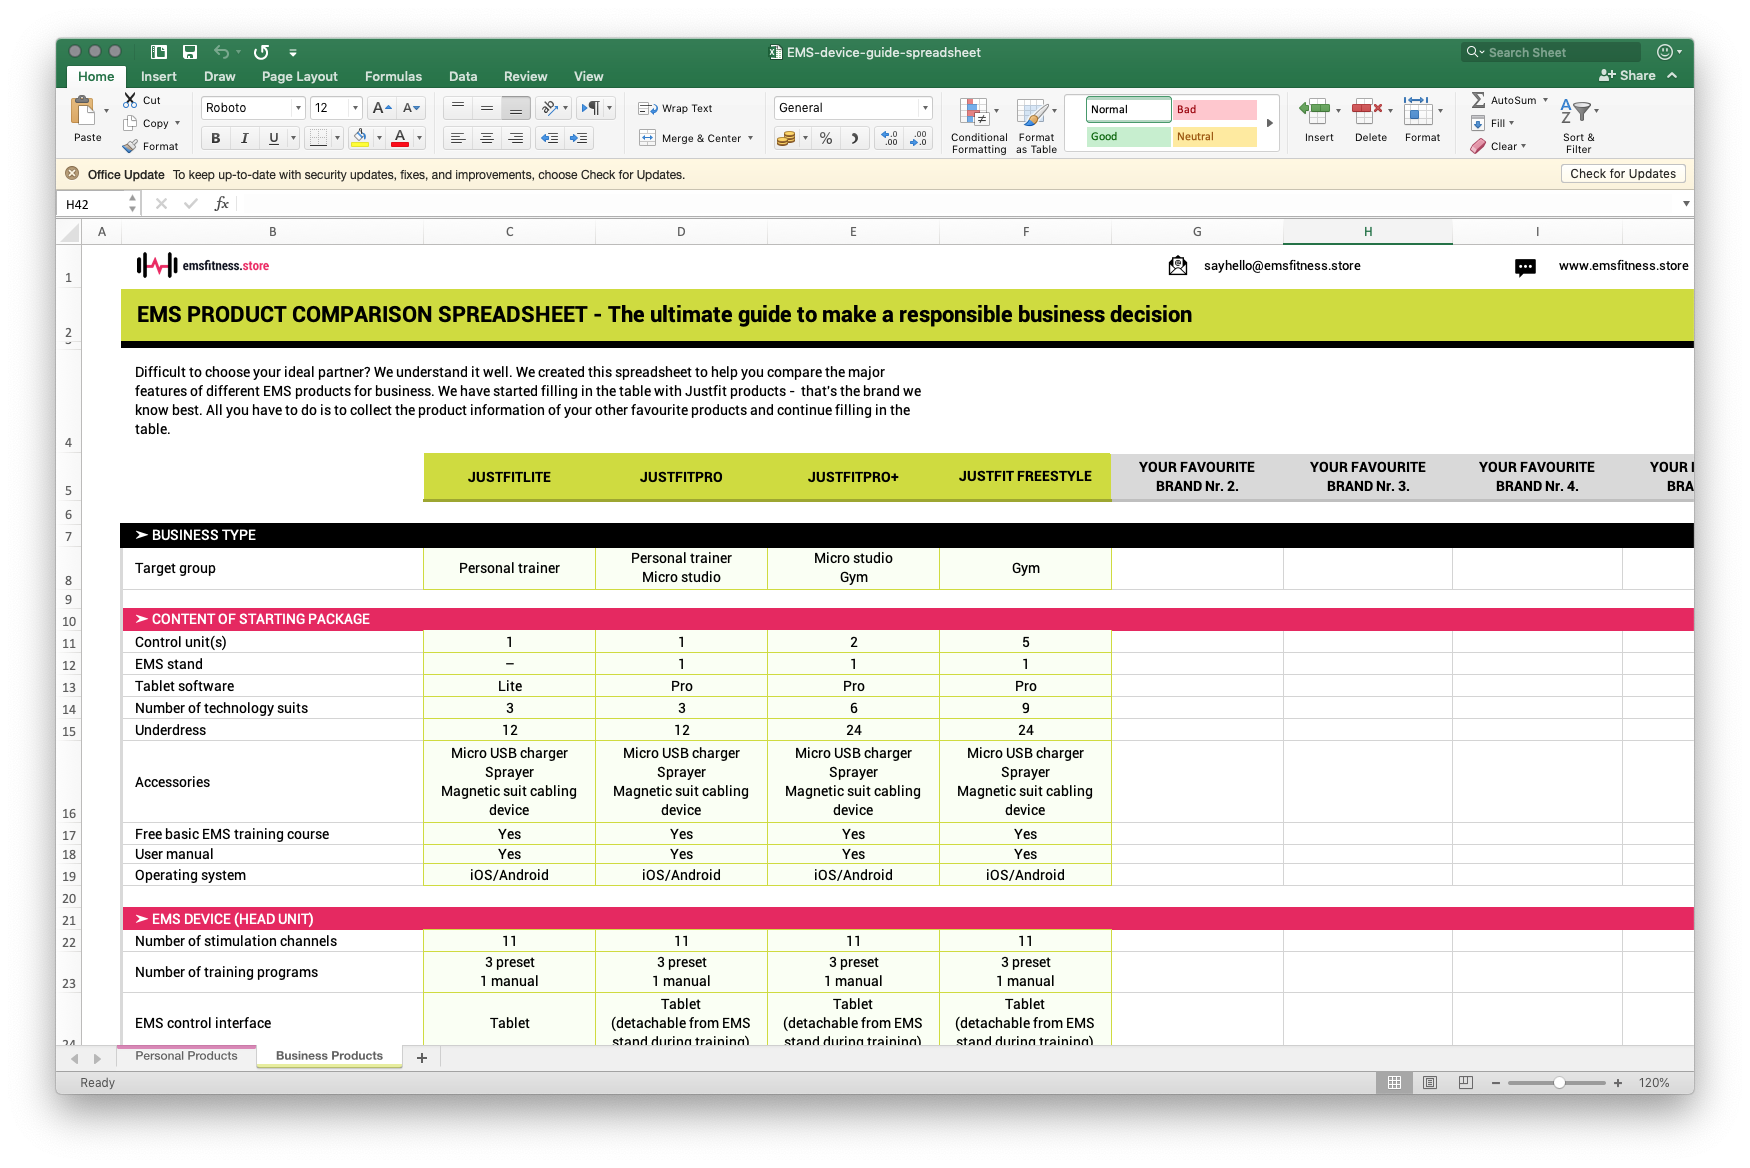
Task: Click the Cut scissors icon
Action: [x=130, y=100]
